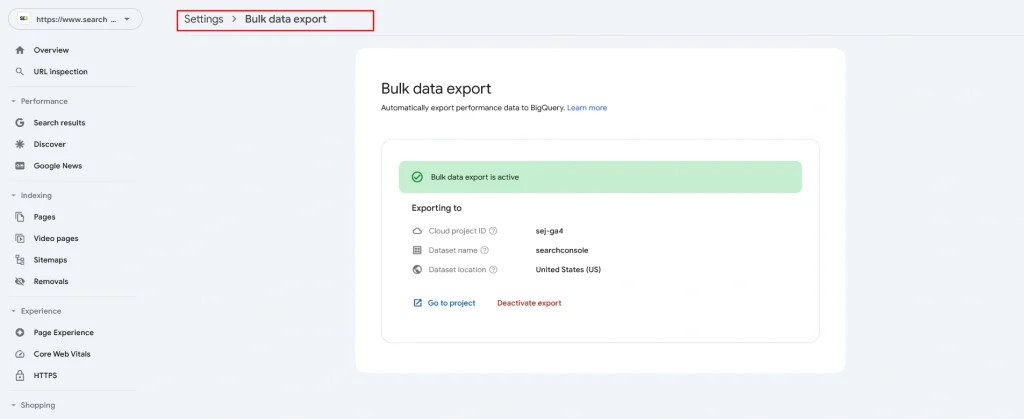Click the Google News icon
Screen dimensions: 1024x419
(20, 166)
